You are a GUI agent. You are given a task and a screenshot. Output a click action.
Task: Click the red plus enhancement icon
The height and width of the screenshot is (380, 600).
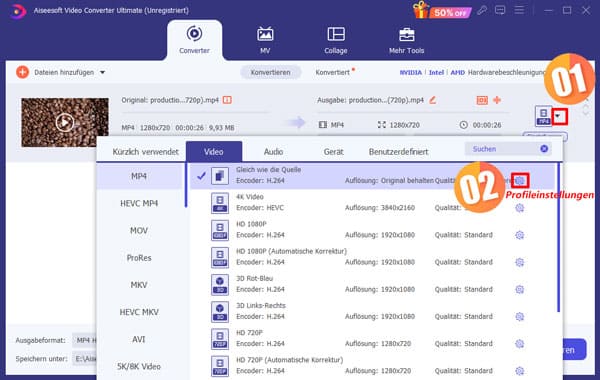click(497, 100)
